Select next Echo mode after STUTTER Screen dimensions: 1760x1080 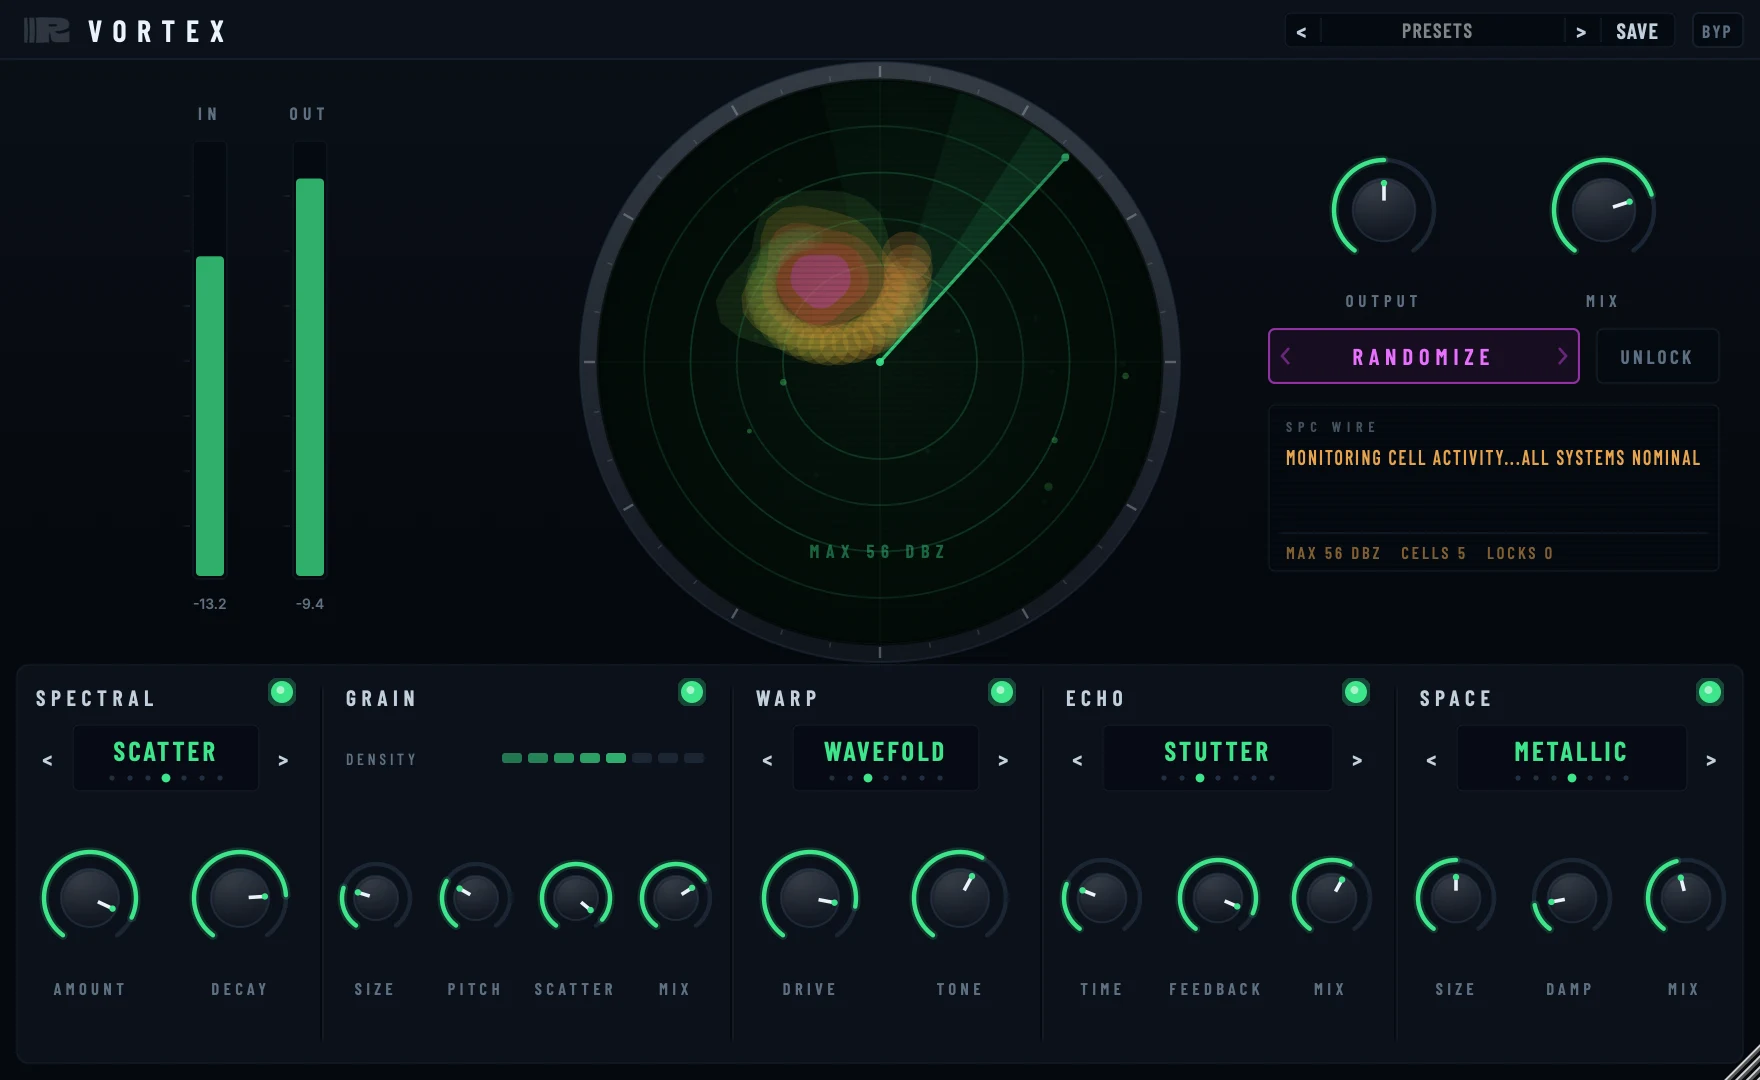coord(1357,761)
